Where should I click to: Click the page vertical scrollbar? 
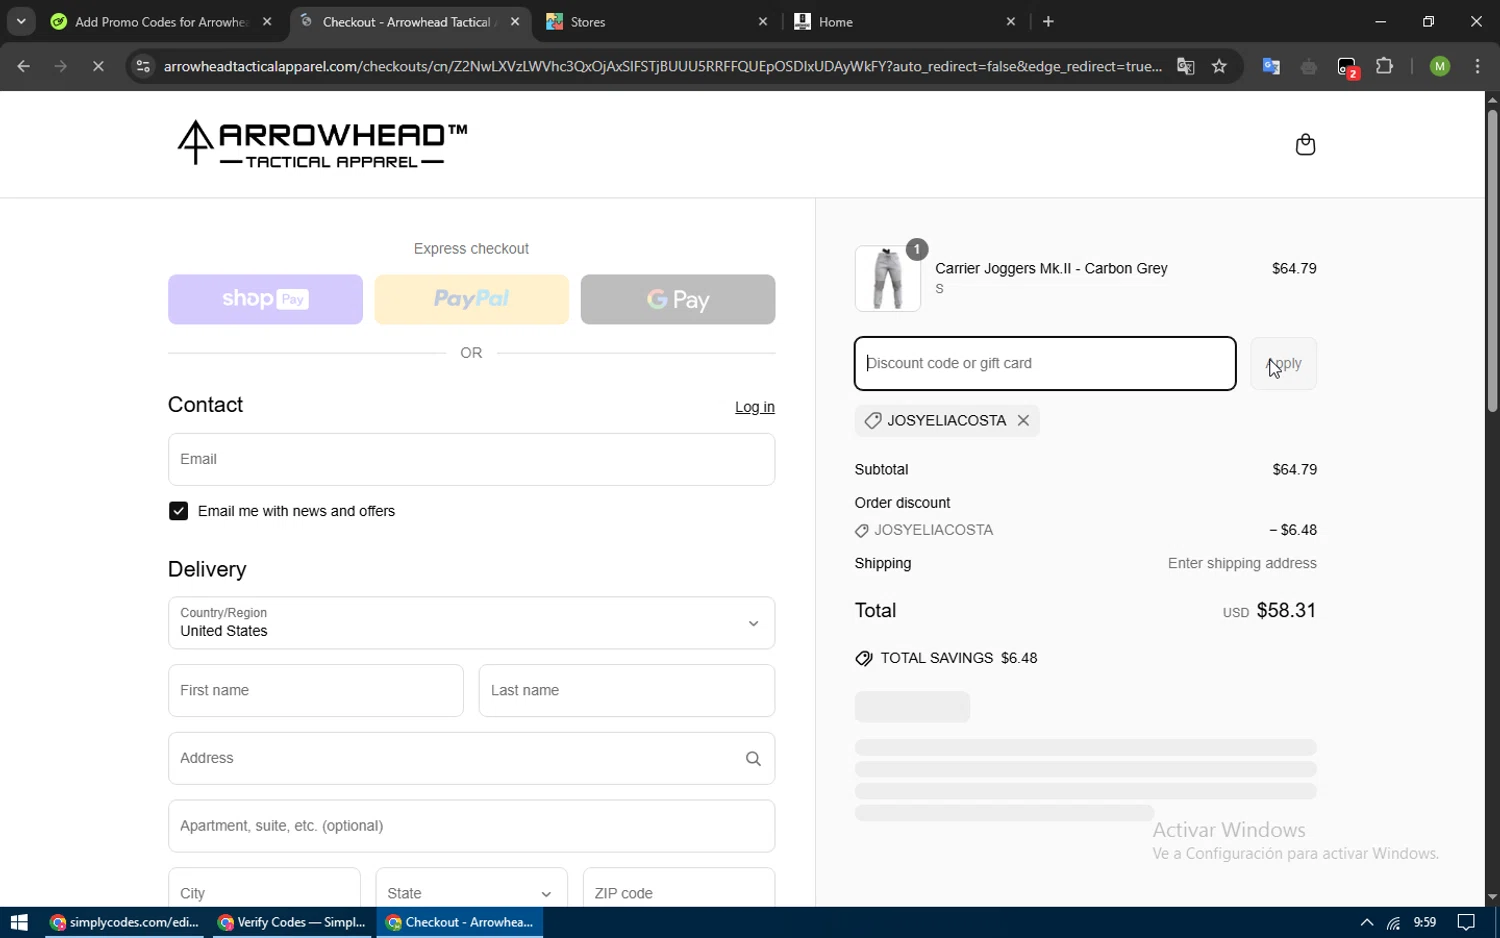coord(1492,261)
